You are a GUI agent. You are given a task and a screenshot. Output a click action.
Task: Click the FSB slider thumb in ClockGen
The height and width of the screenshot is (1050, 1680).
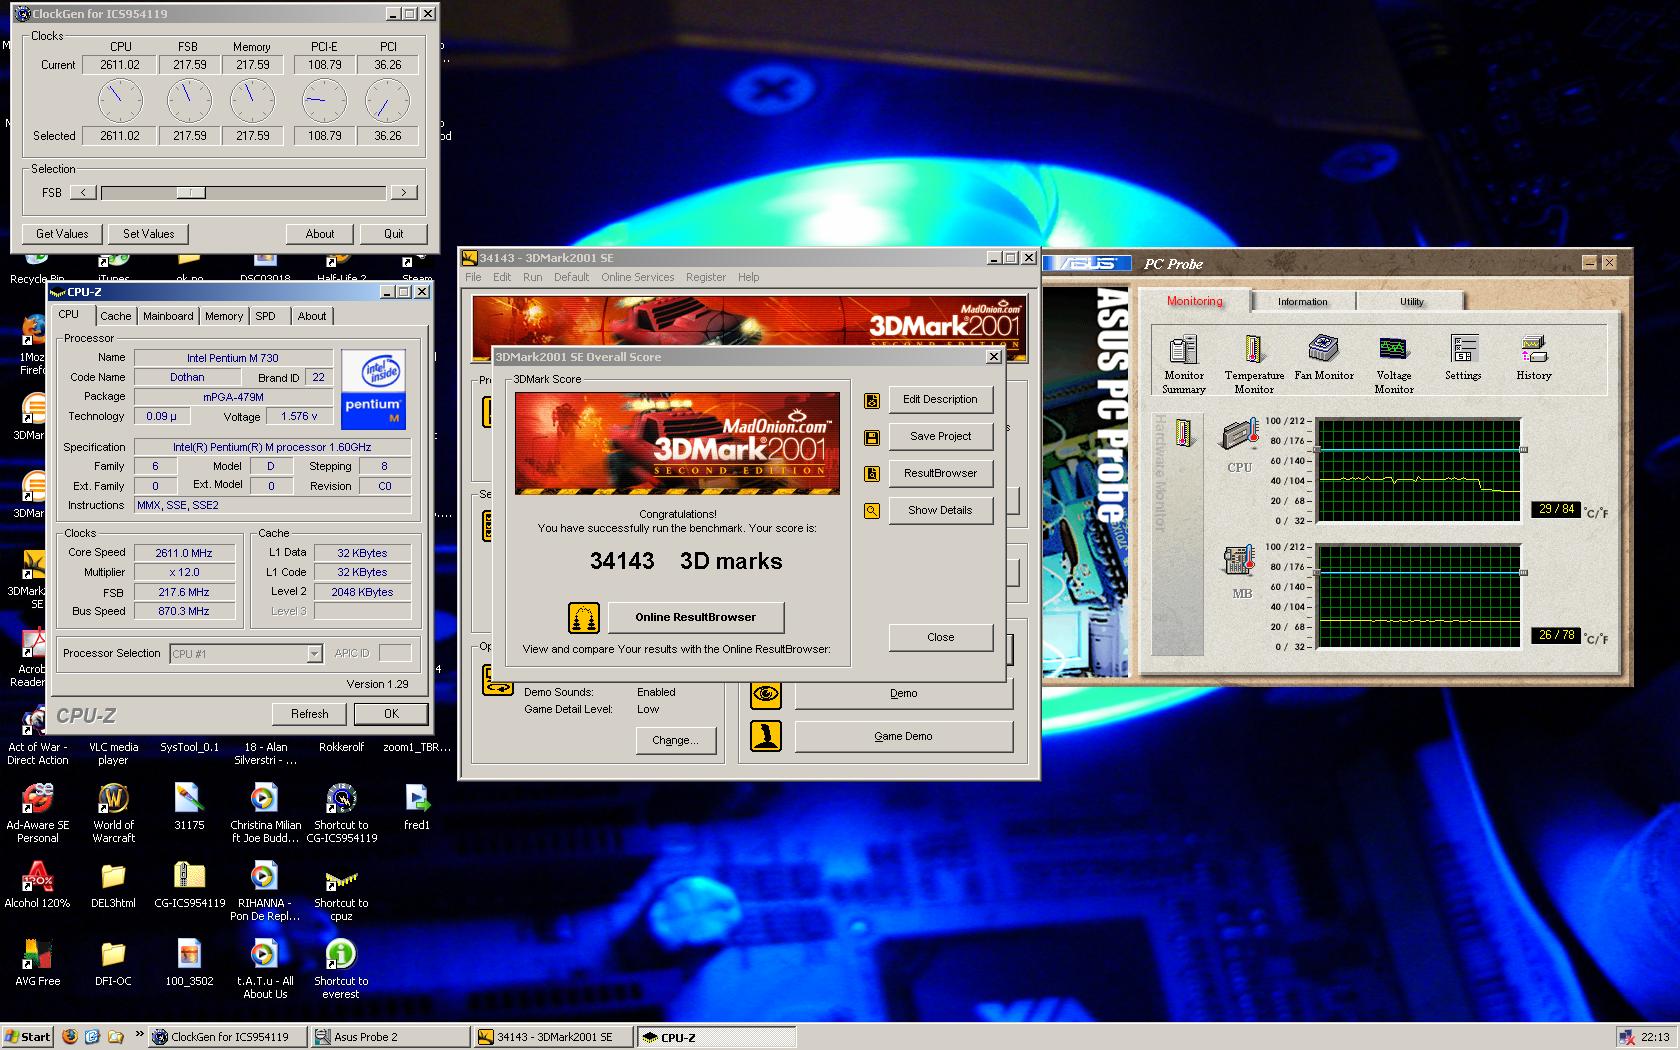pyautogui.click(x=191, y=193)
